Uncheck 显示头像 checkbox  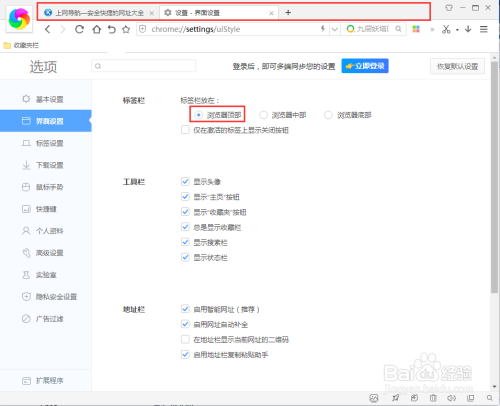coord(185,181)
